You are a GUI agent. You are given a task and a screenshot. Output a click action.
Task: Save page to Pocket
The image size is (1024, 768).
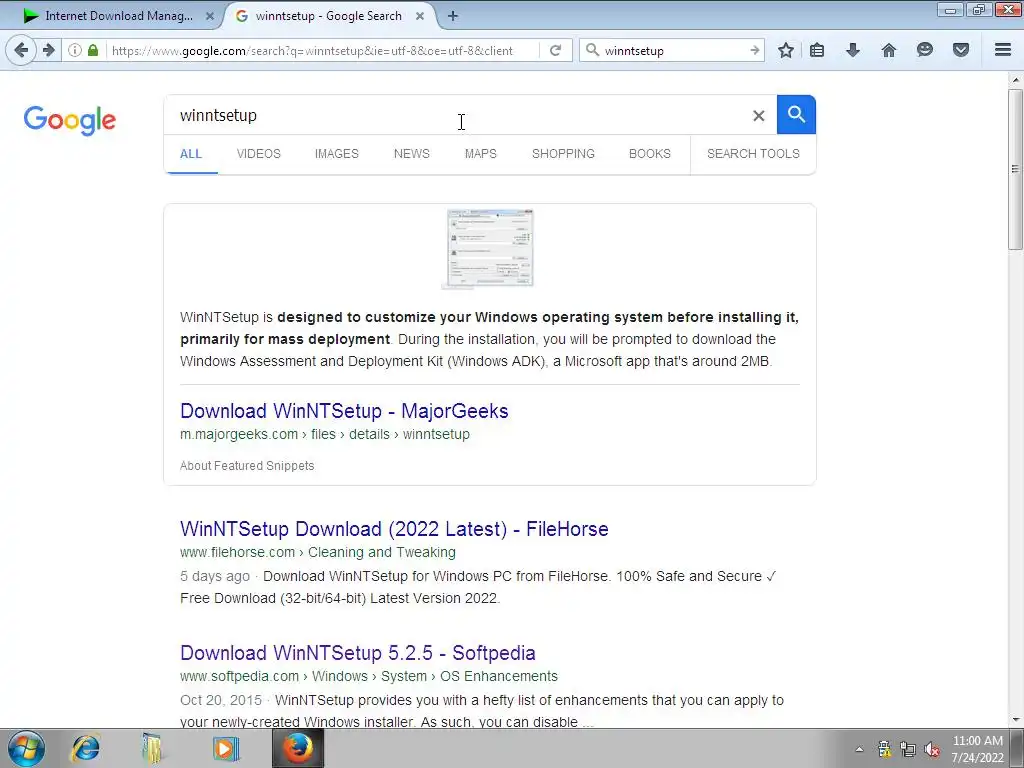pyautogui.click(x=961, y=50)
